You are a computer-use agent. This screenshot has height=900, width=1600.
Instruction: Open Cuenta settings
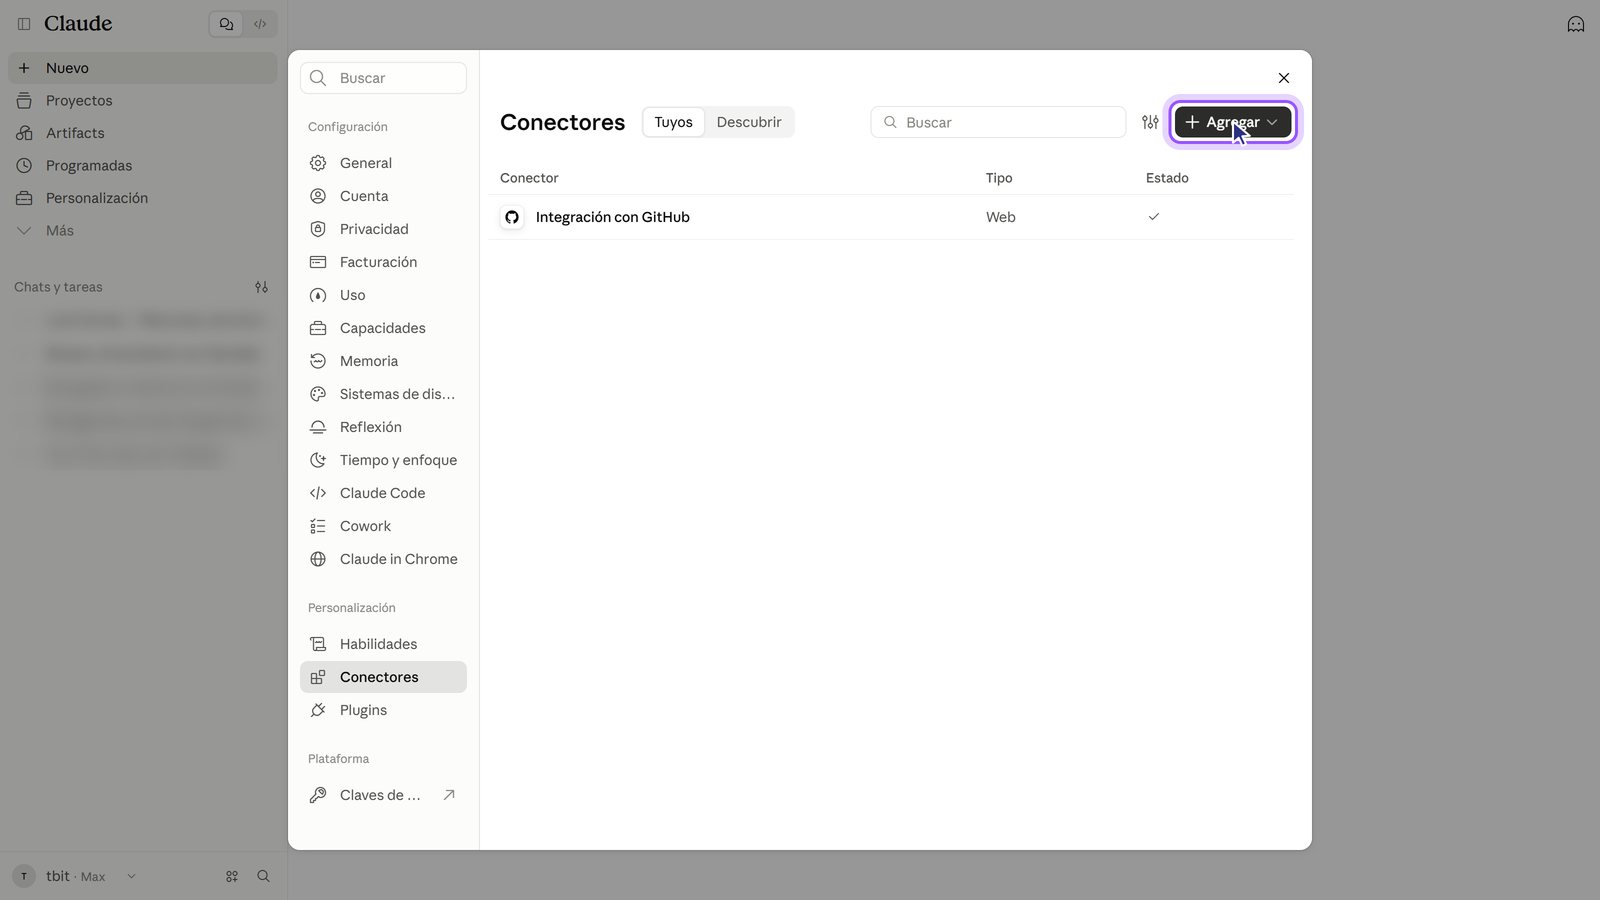[383, 196]
